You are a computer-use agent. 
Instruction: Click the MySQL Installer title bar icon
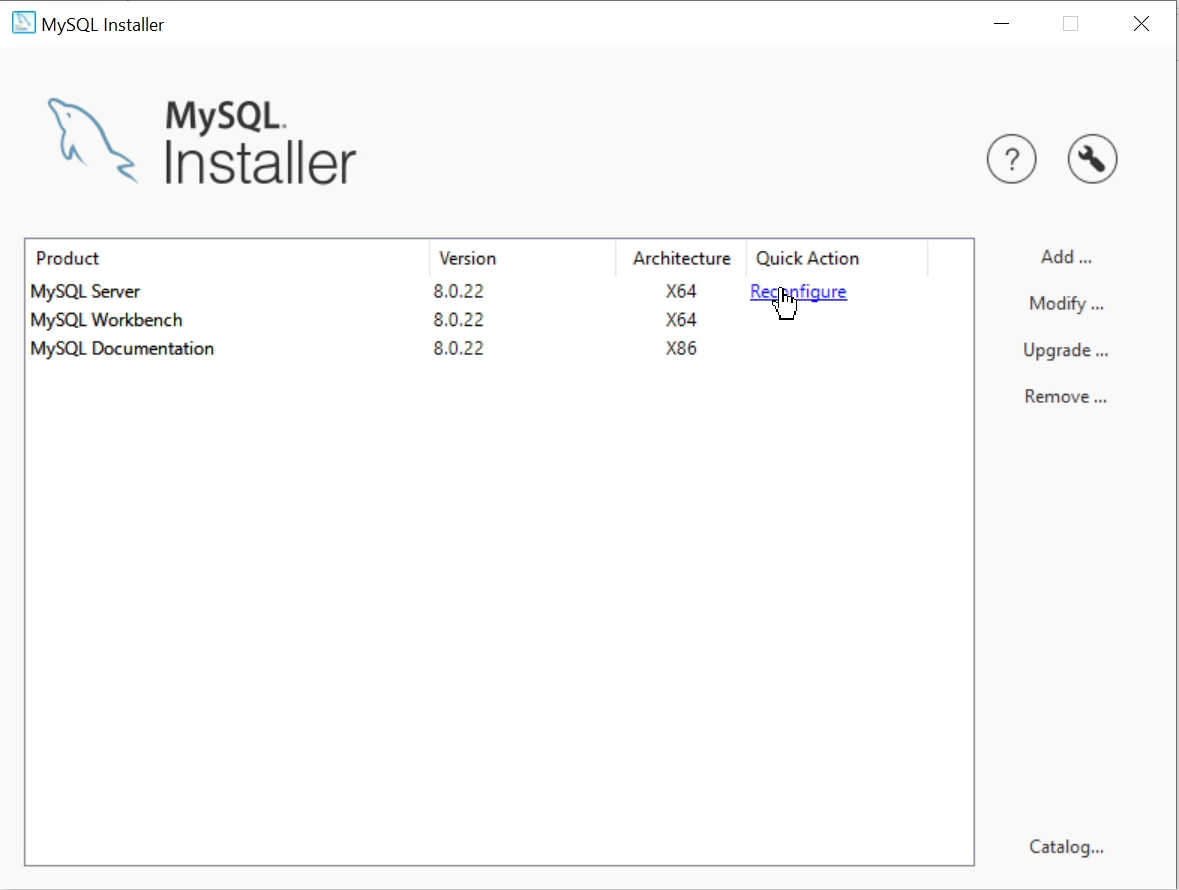tap(23, 23)
